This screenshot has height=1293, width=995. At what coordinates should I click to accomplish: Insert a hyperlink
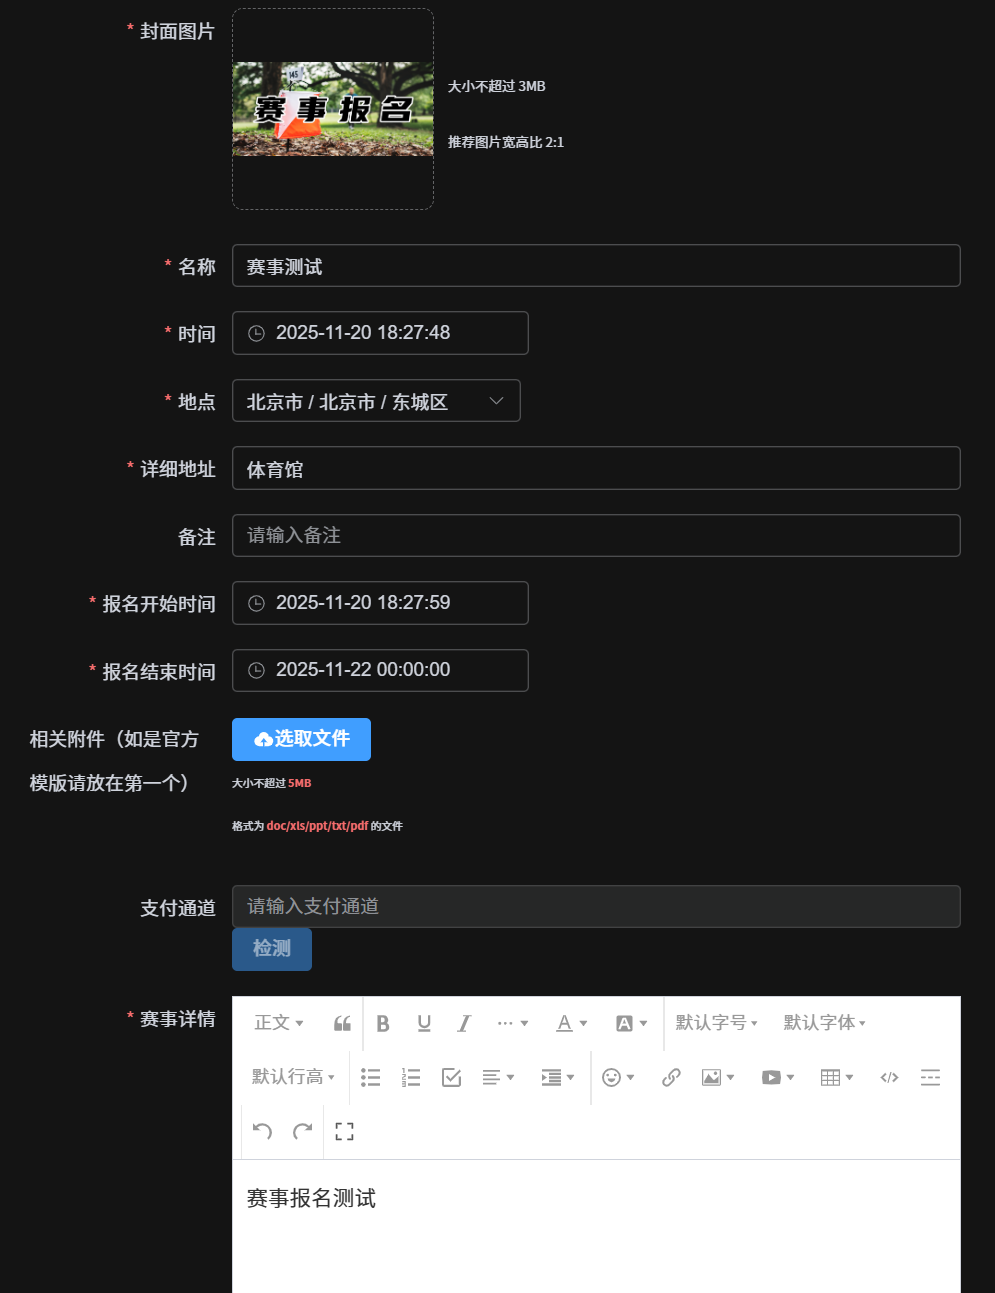point(670,1077)
